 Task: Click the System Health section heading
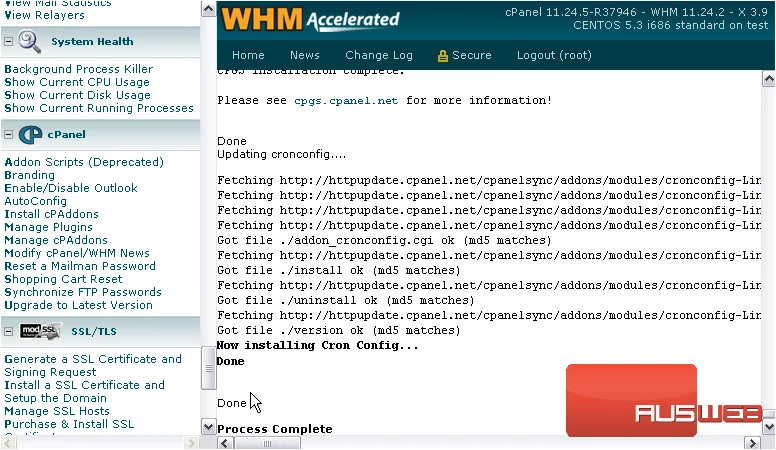click(x=92, y=42)
